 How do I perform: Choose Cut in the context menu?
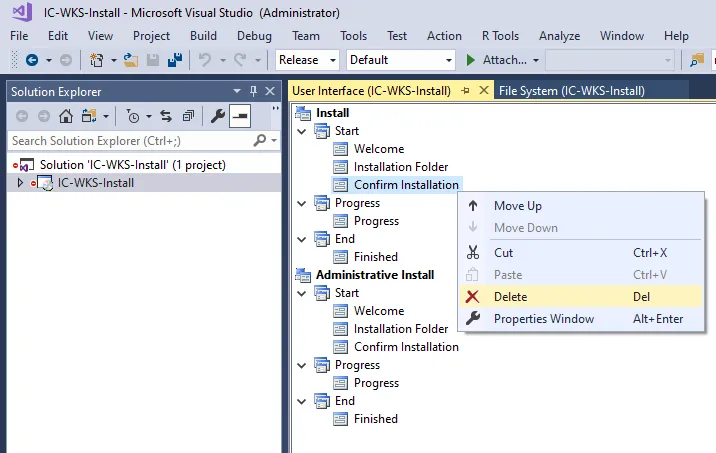[581, 253]
